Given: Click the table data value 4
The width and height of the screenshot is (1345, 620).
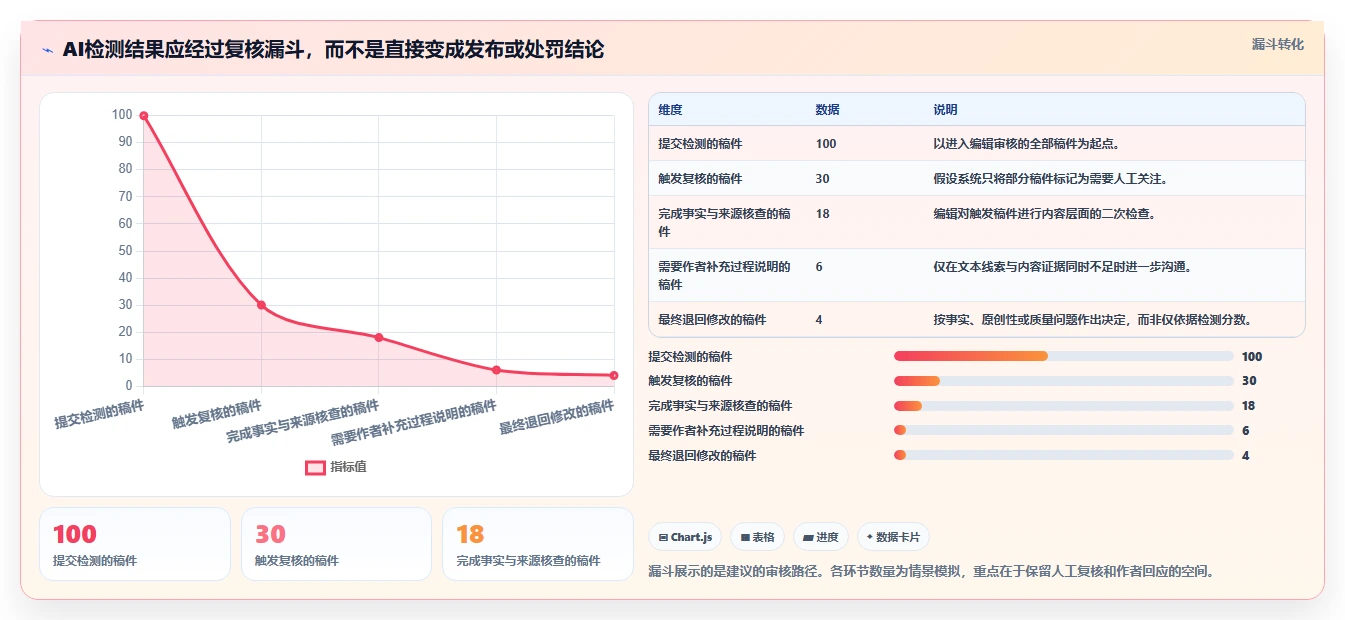Looking at the screenshot, I should click(819, 320).
